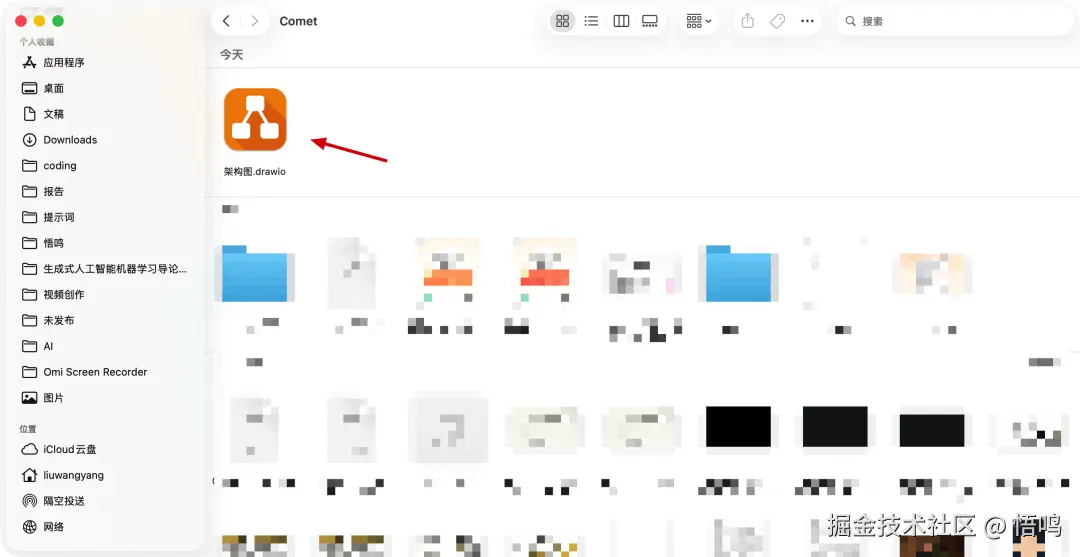
Task: Click the 应用程序 applications icon
Action: coord(29,63)
